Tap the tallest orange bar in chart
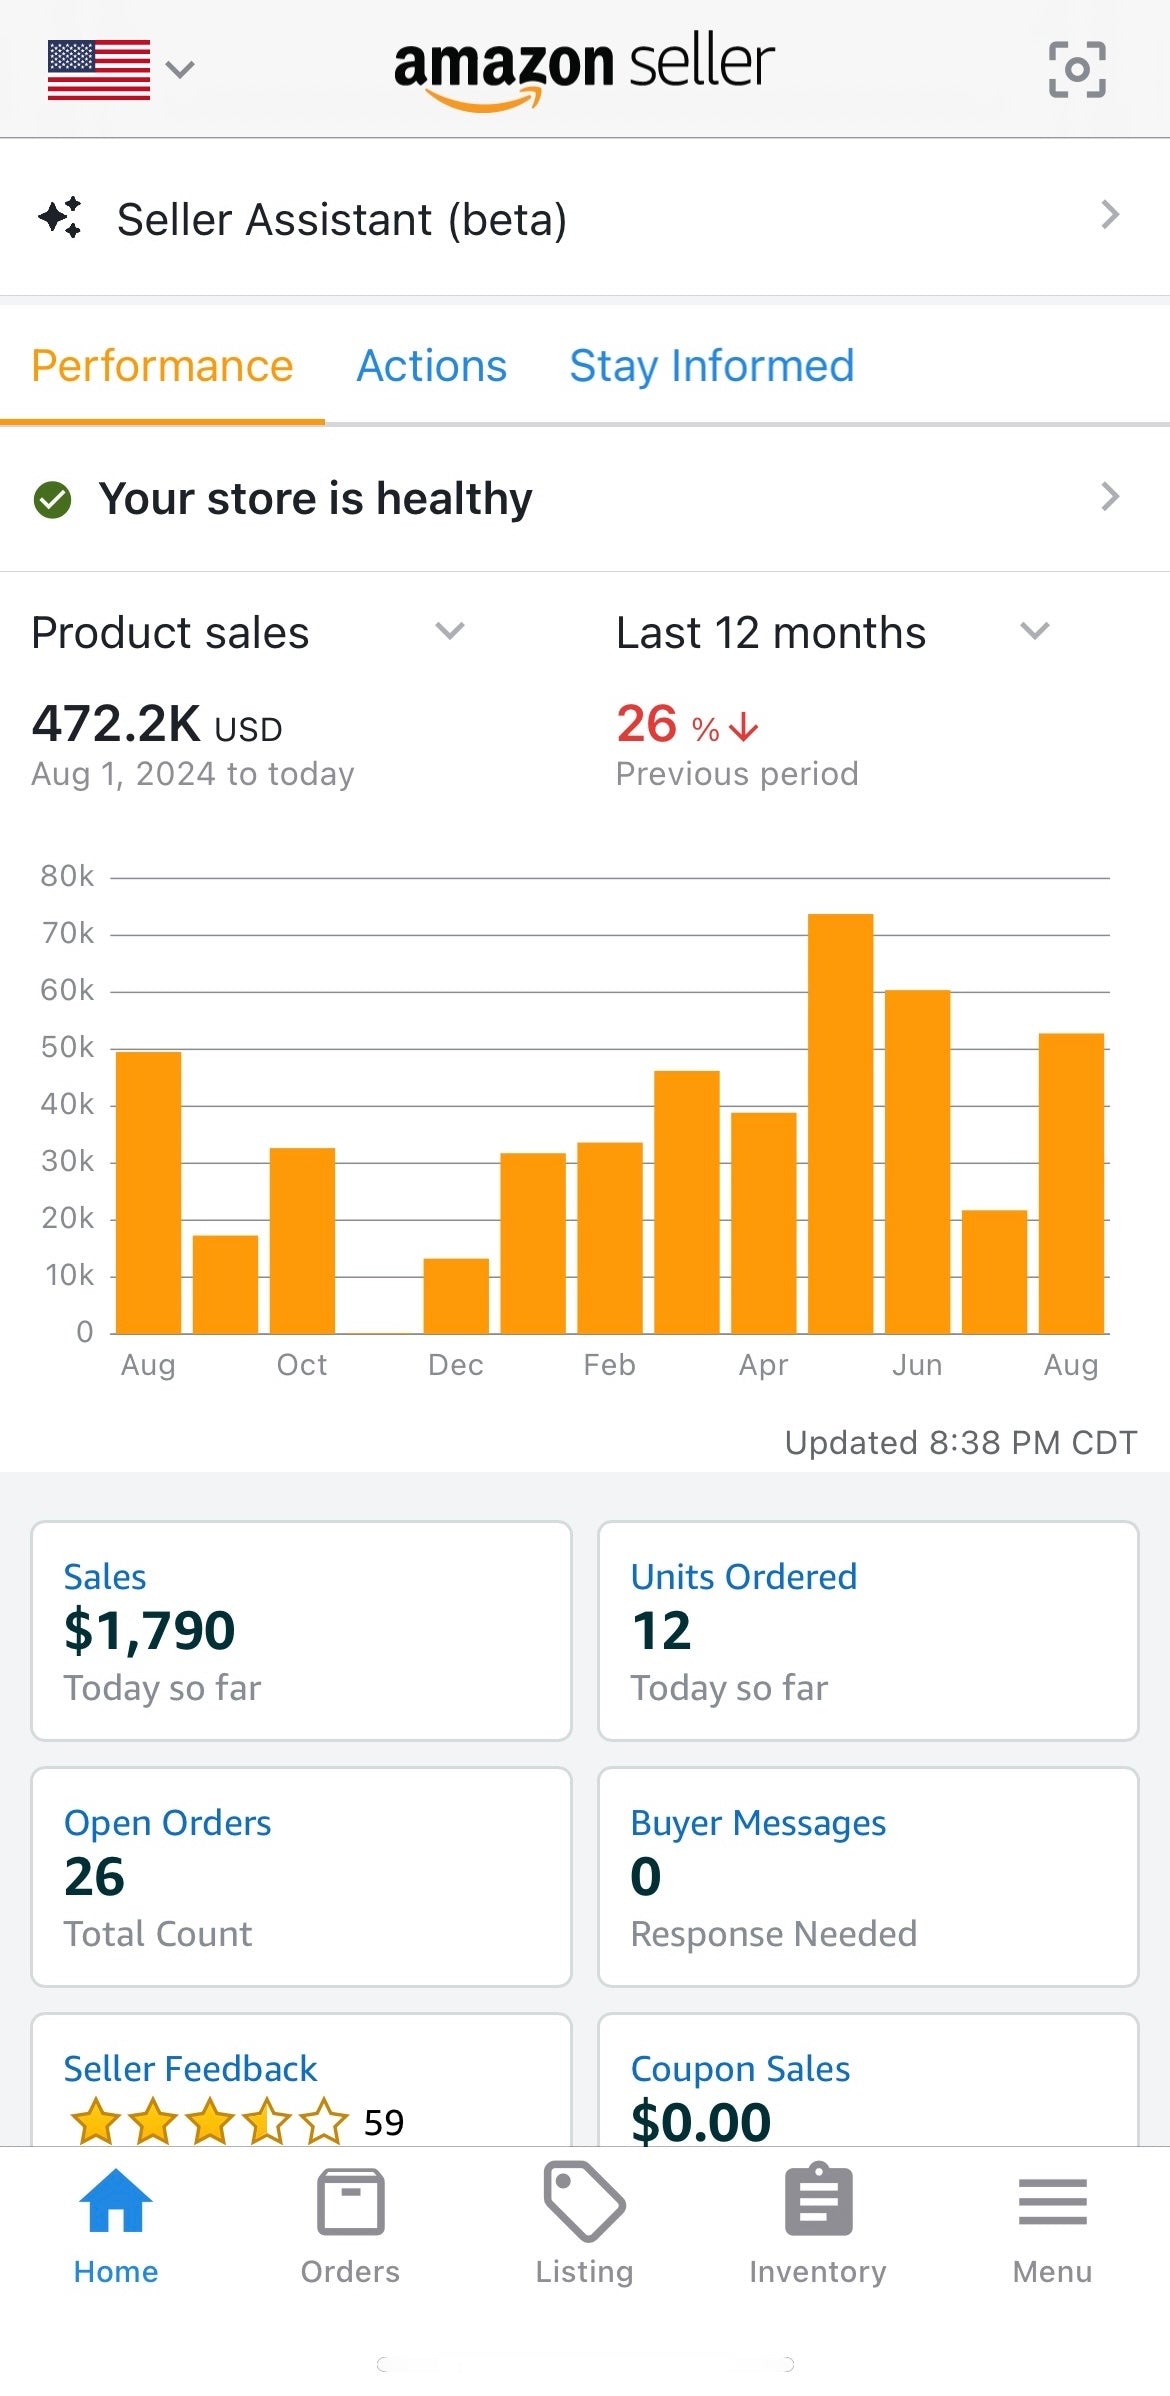Viewport: 1170px width, 2396px height. [840, 1122]
